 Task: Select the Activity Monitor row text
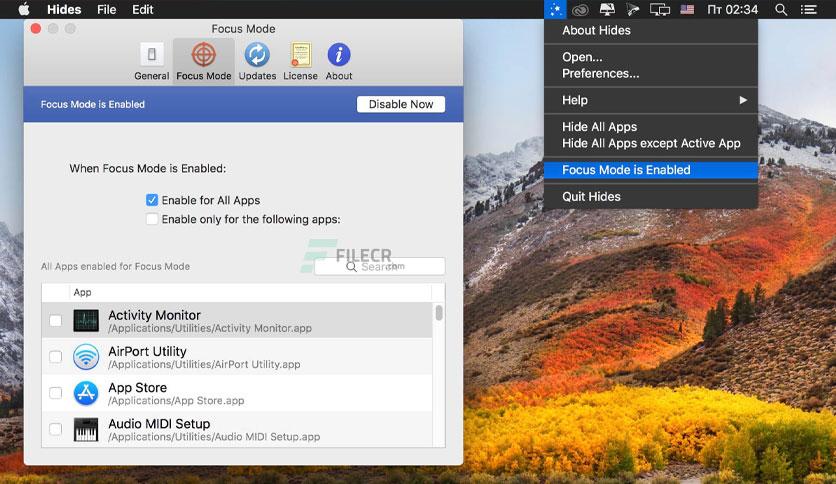click(210, 321)
